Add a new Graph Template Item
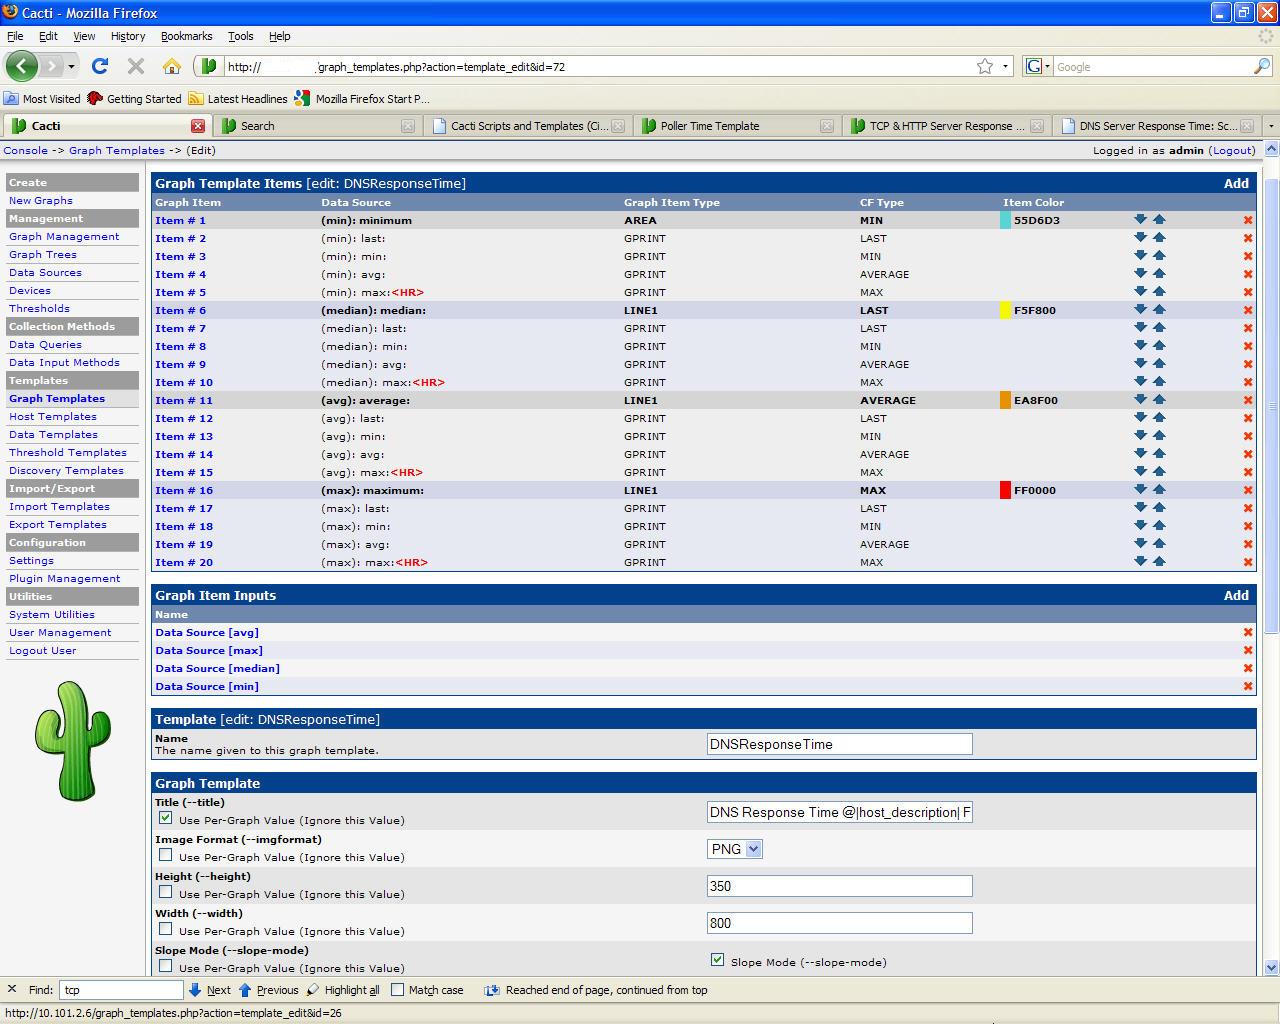Viewport: 1280px width, 1024px height. 1236,183
